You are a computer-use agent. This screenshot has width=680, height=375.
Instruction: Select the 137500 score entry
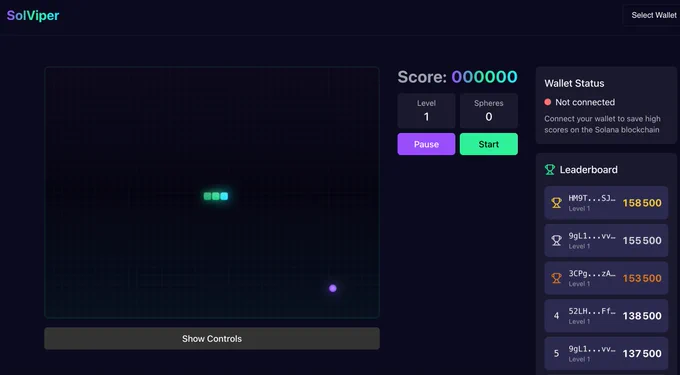coord(606,353)
